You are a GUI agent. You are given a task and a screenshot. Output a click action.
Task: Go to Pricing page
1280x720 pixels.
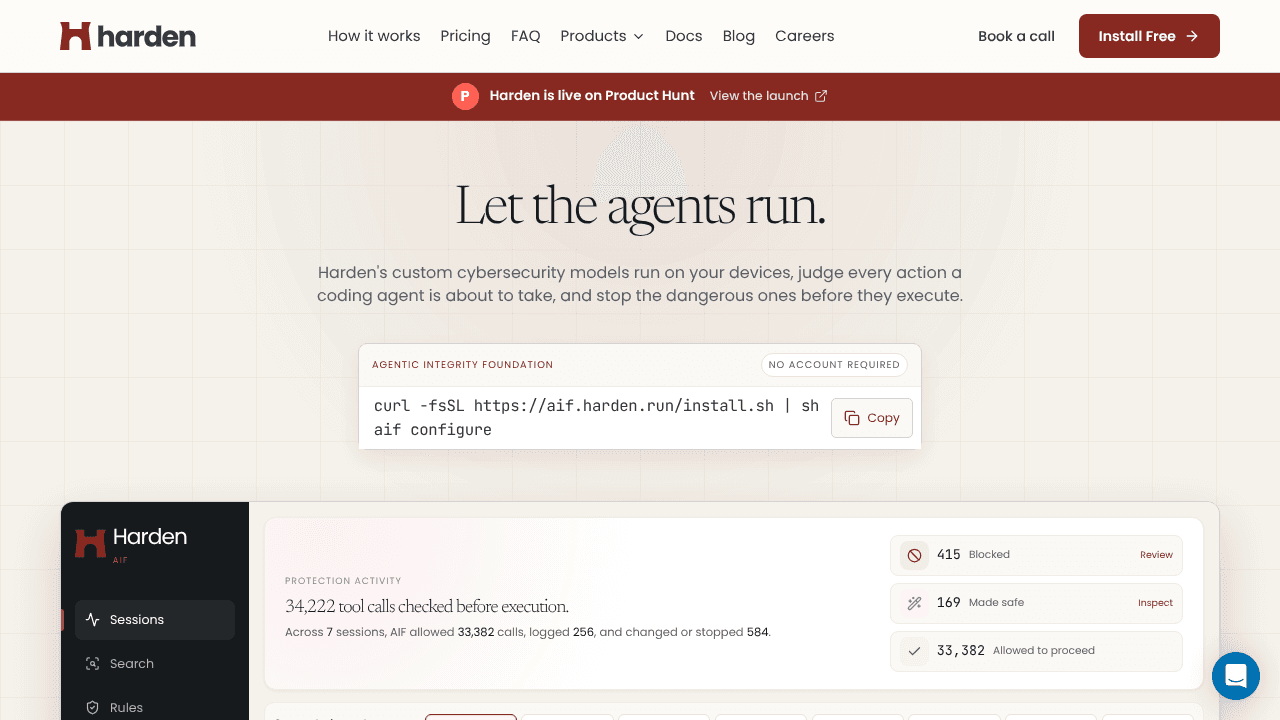[465, 36]
